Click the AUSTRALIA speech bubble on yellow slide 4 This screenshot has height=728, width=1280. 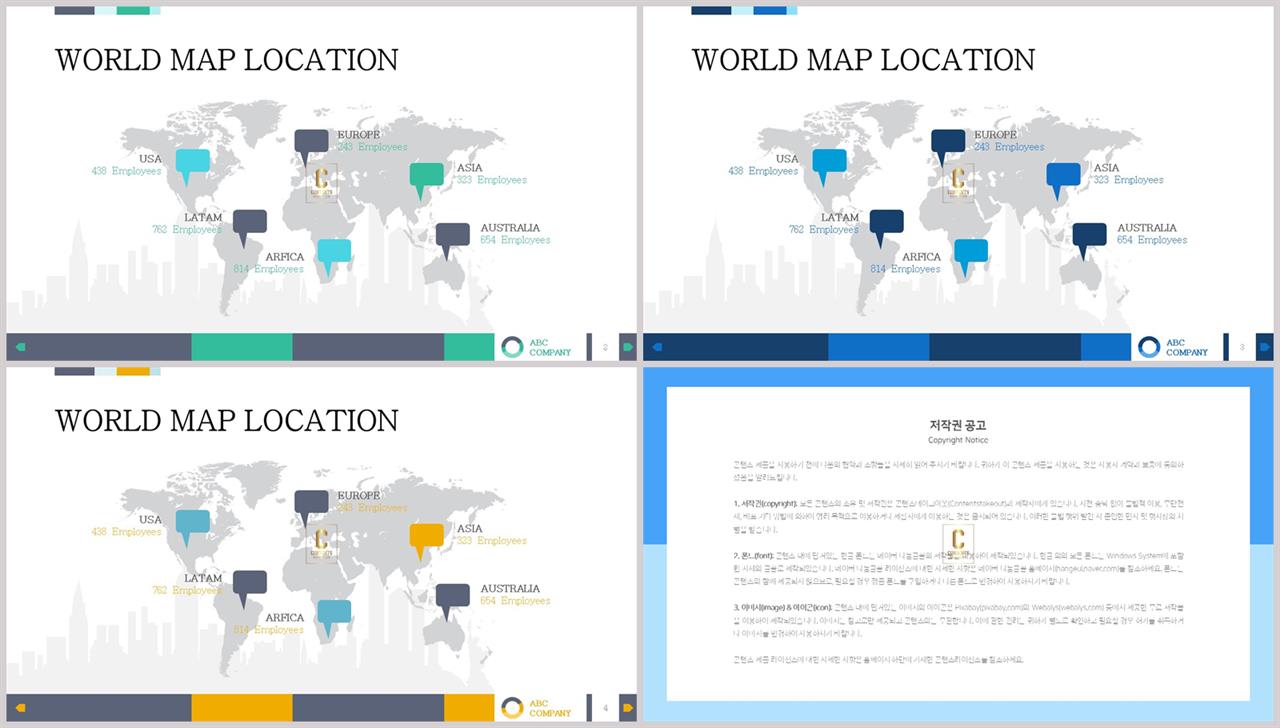point(452,600)
